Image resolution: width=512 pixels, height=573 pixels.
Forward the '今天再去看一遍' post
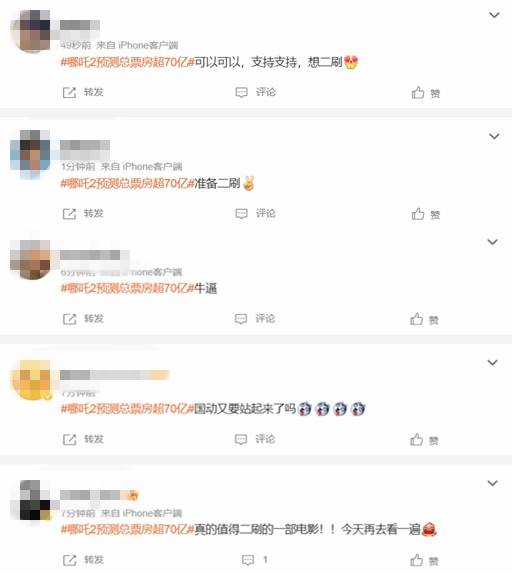click(x=69, y=560)
